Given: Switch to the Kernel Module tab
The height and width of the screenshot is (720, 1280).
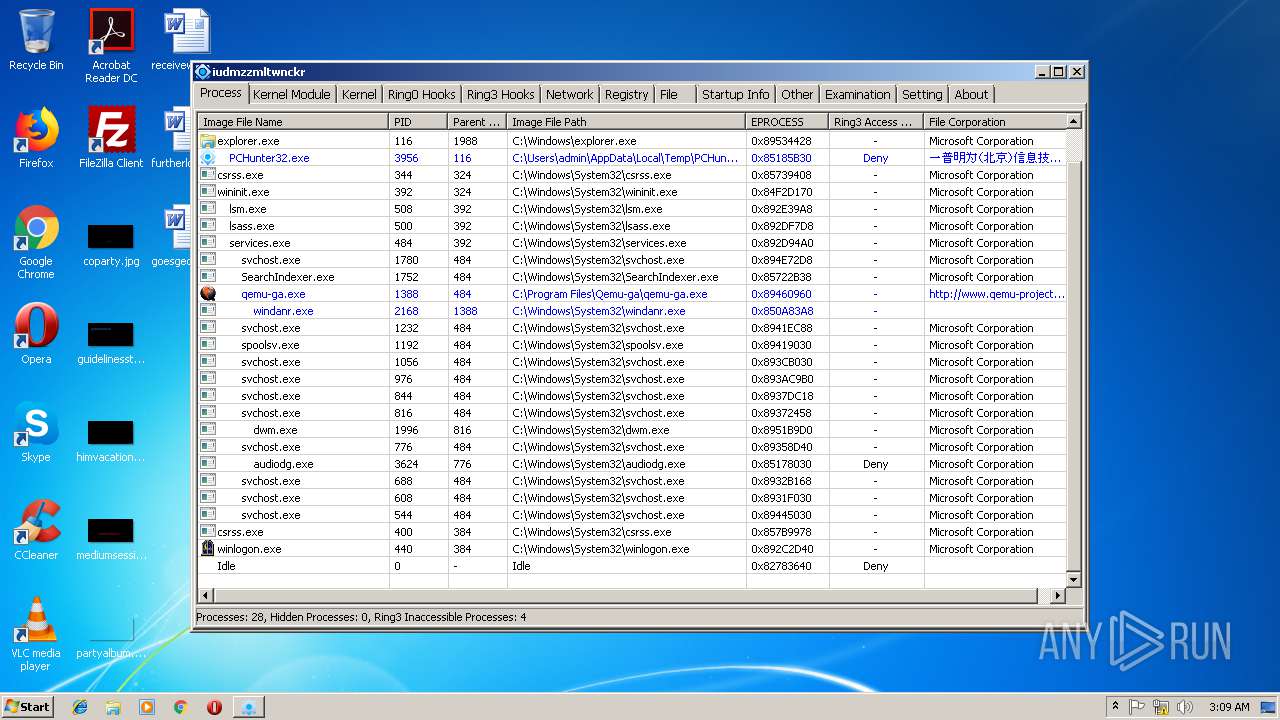Looking at the screenshot, I should [291, 94].
